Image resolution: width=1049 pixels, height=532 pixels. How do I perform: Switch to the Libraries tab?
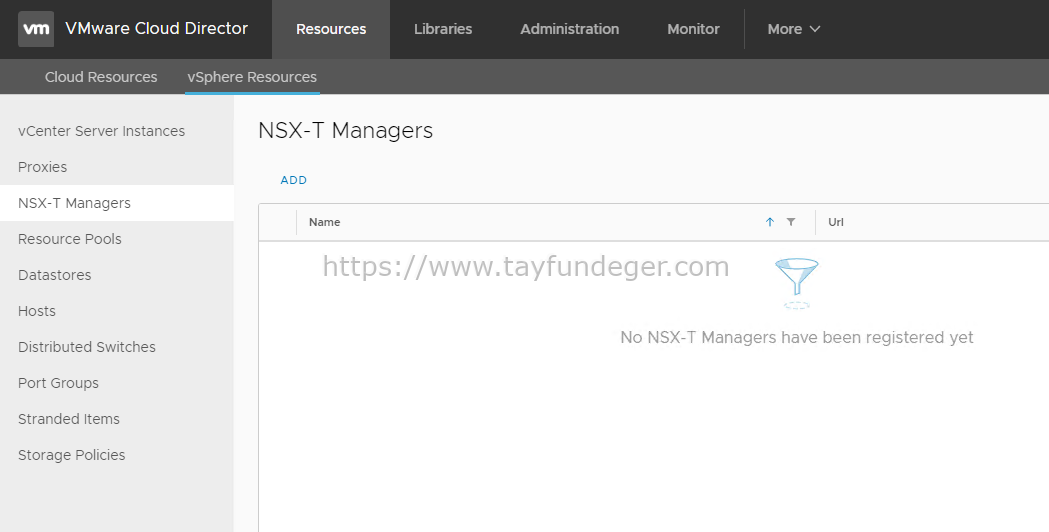(x=443, y=29)
